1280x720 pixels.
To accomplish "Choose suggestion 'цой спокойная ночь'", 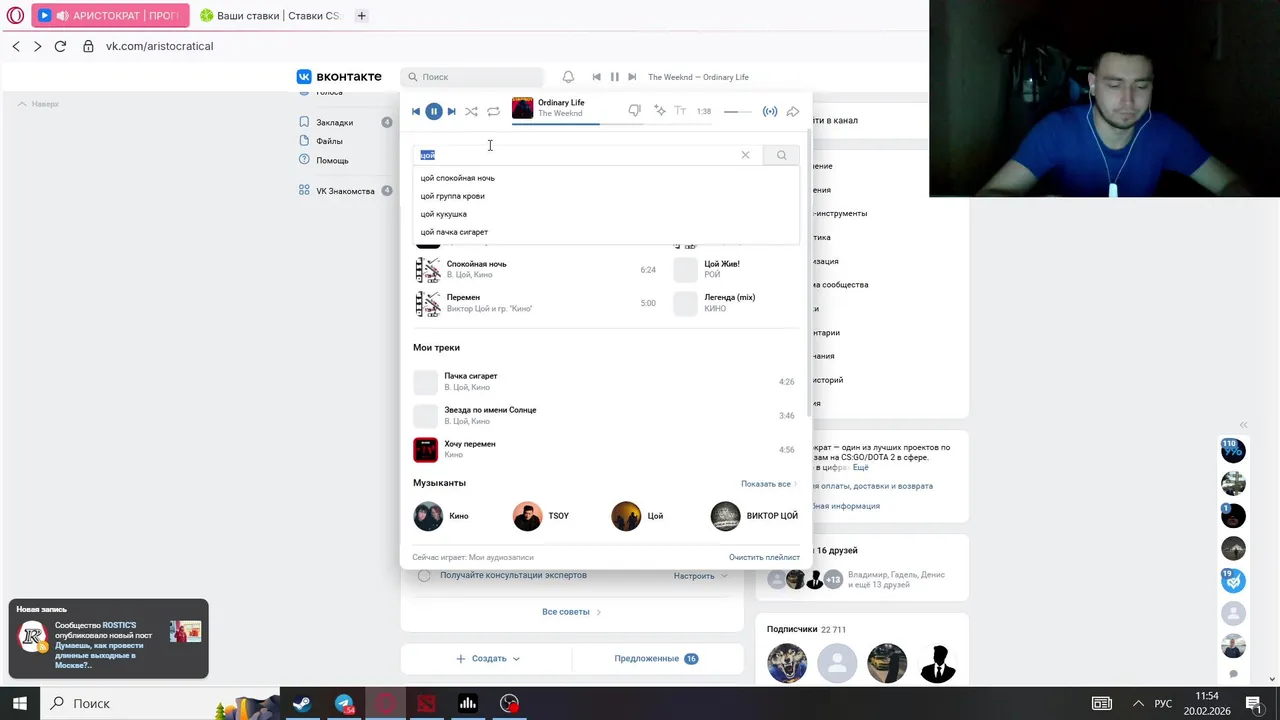I will click(457, 178).
